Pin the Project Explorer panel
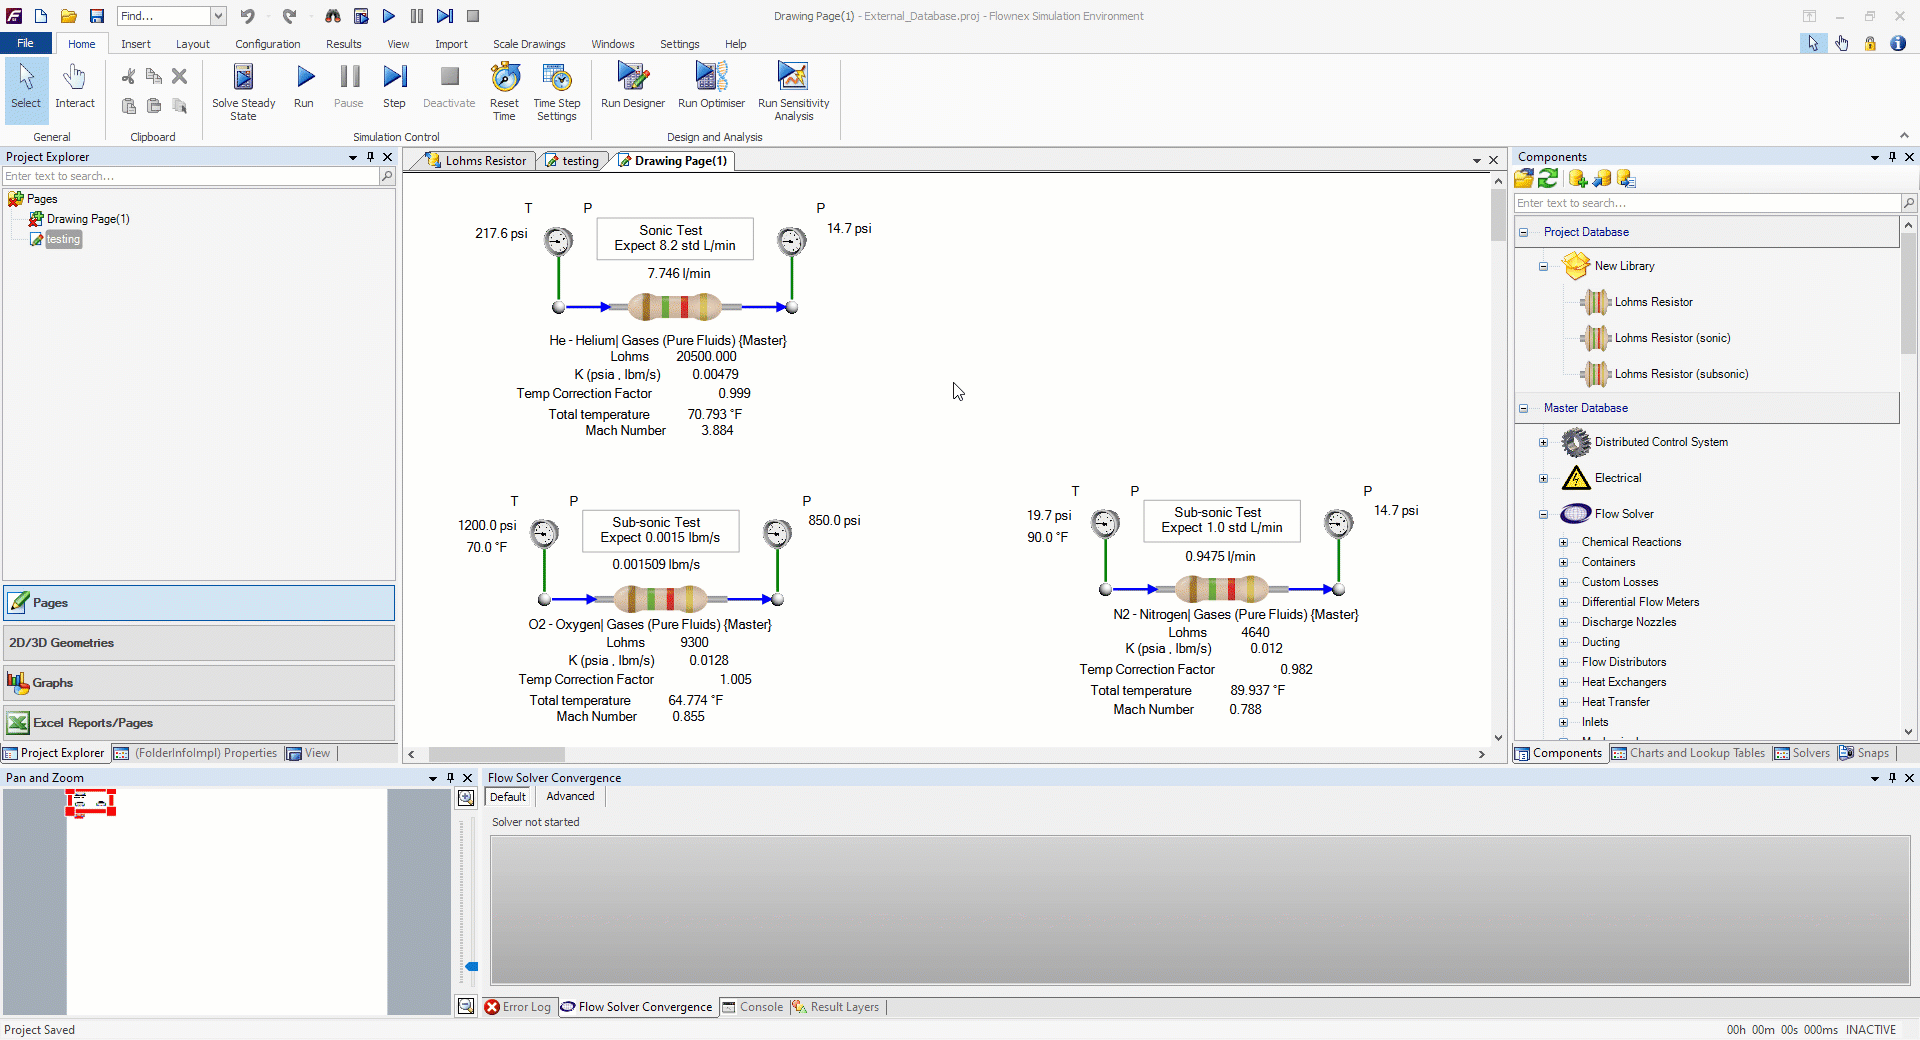 [x=370, y=157]
